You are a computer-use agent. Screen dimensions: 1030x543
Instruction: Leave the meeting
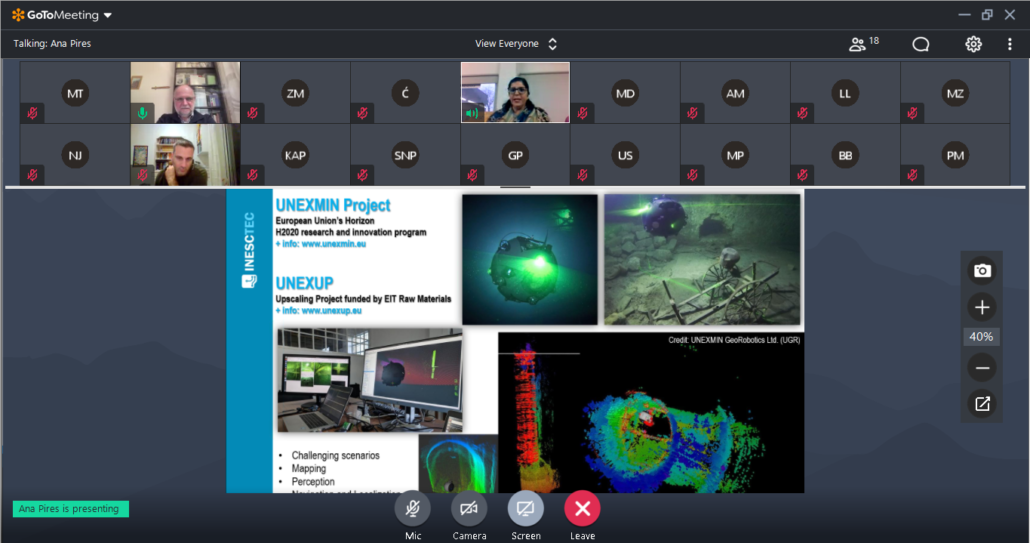[582, 508]
